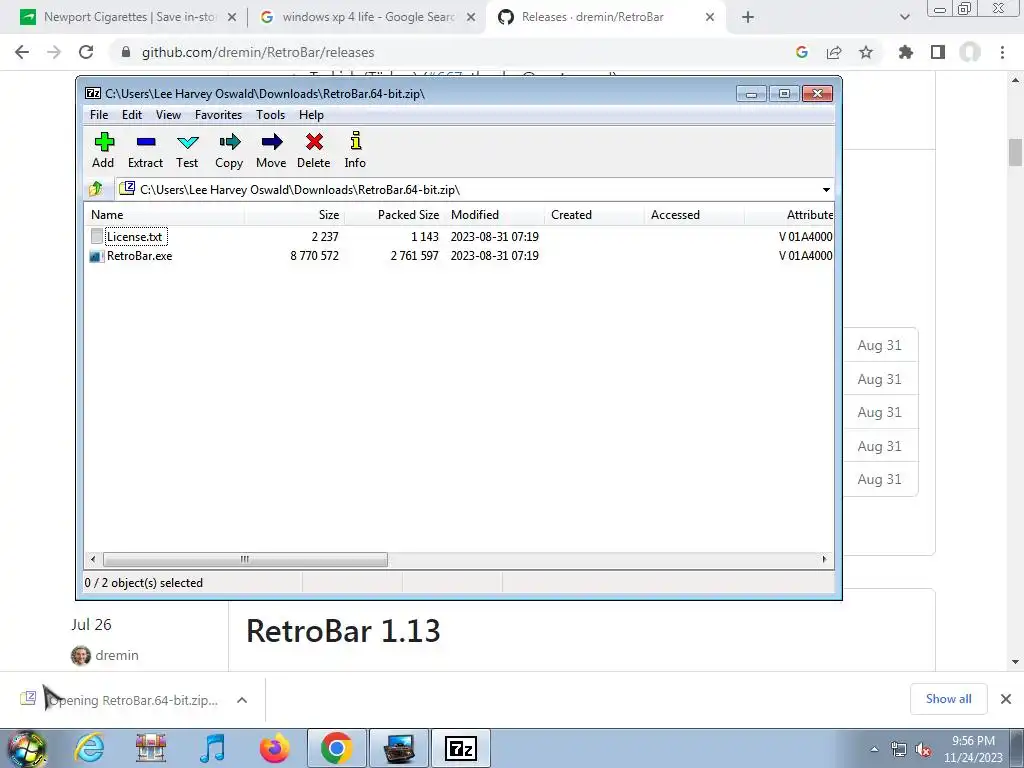The height and width of the screenshot is (768, 1024).
Task: Click 7-Zip horizontal scrollbar thumb
Action: (245, 560)
